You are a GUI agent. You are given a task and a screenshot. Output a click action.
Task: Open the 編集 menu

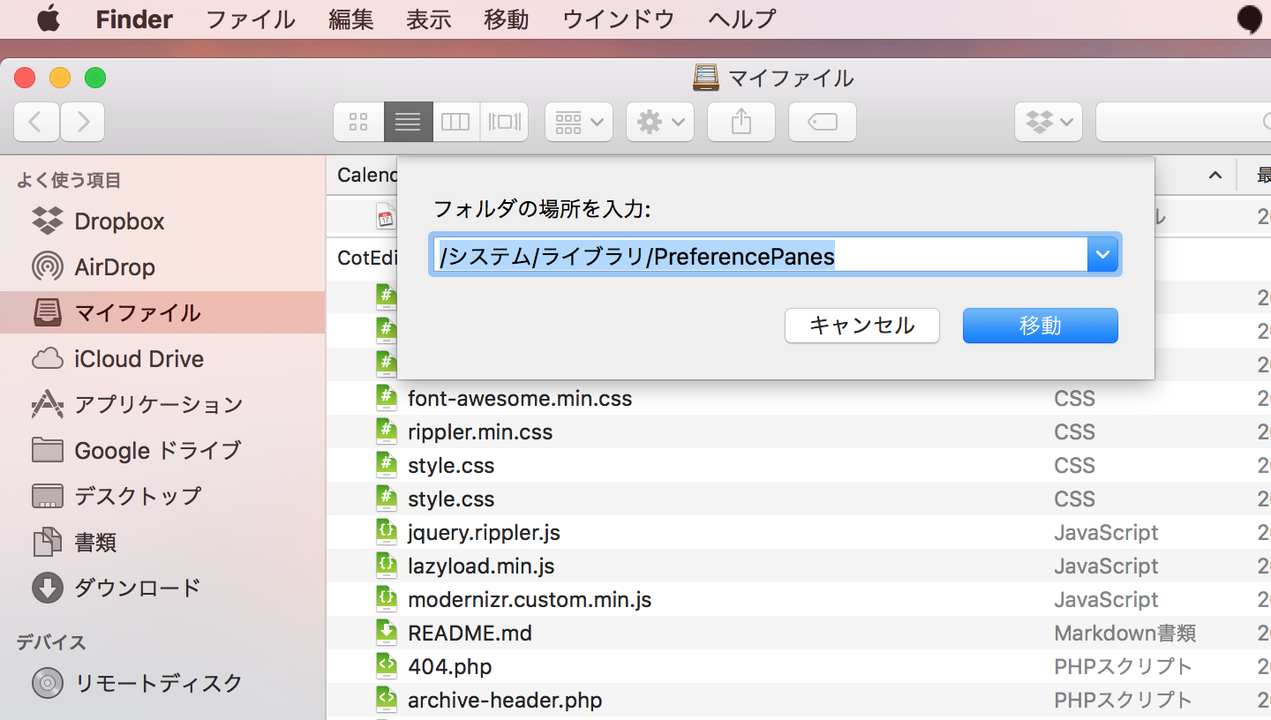tap(351, 19)
